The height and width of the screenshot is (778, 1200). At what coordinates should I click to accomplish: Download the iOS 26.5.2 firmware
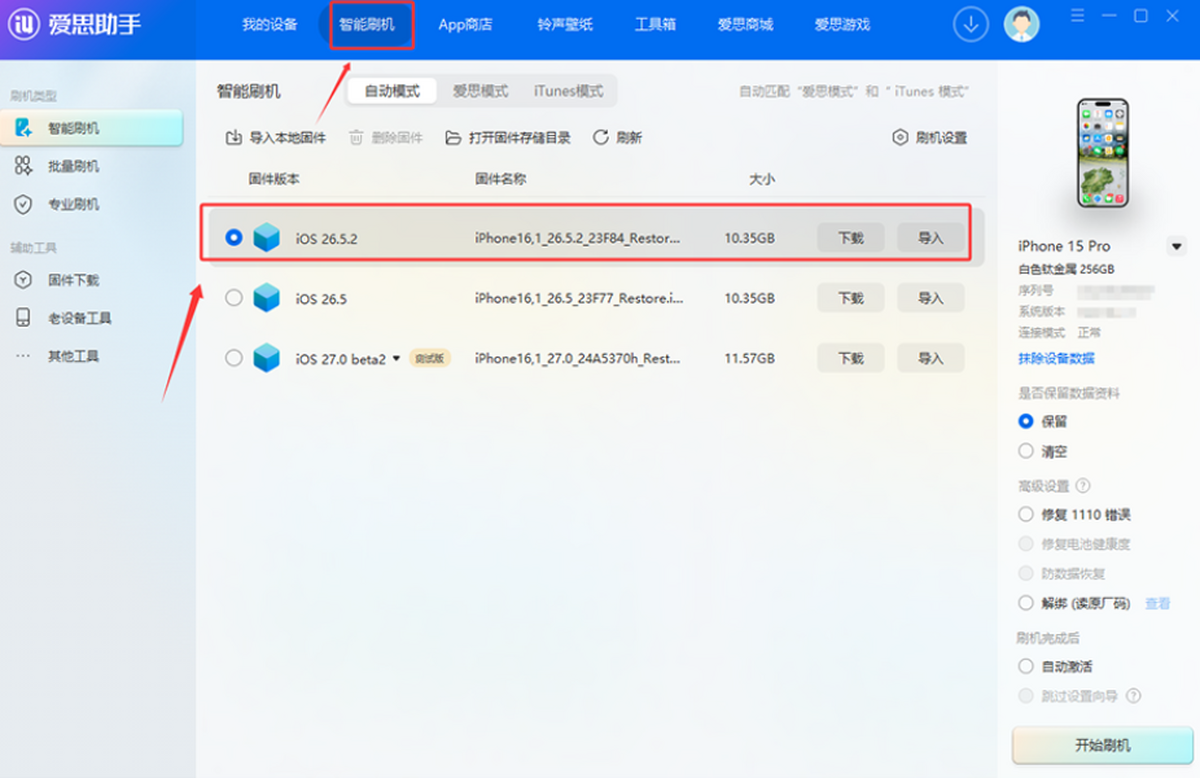(851, 238)
